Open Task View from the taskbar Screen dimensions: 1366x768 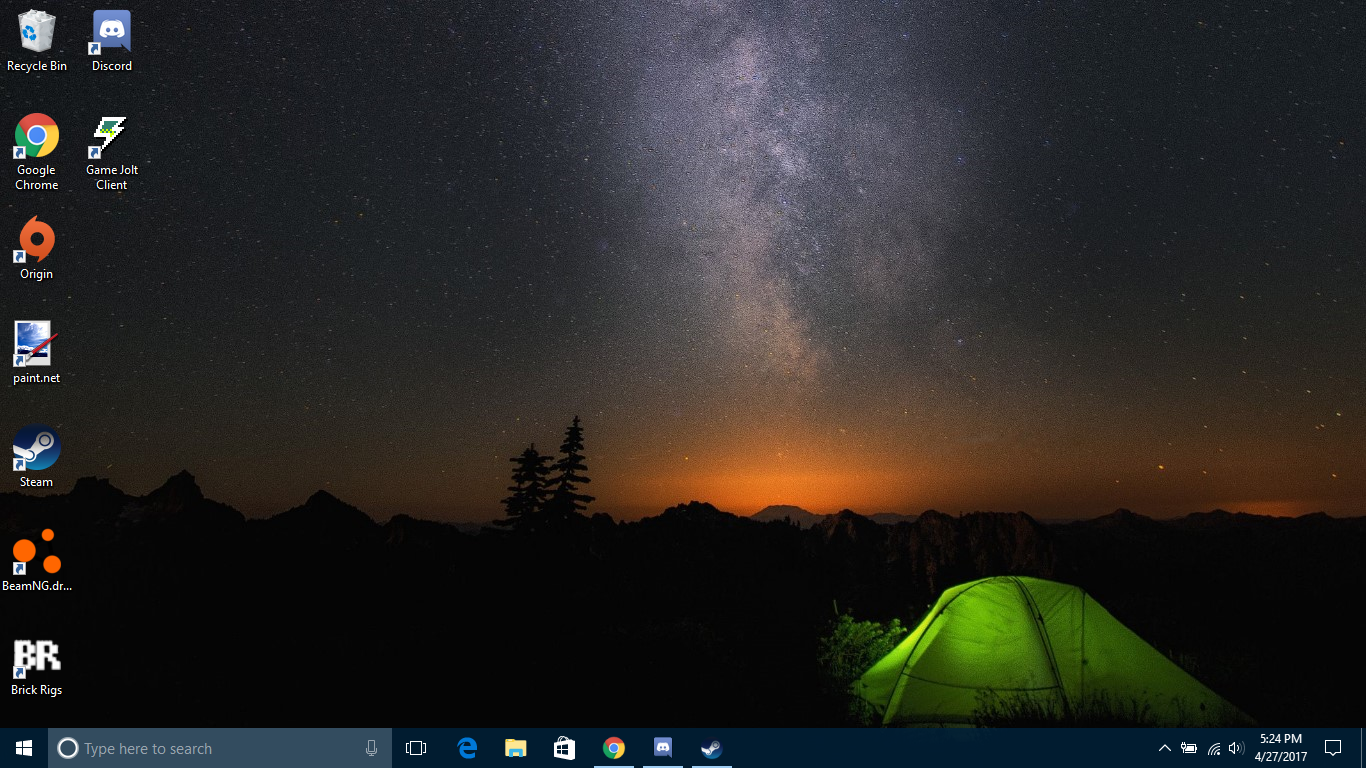(416, 748)
